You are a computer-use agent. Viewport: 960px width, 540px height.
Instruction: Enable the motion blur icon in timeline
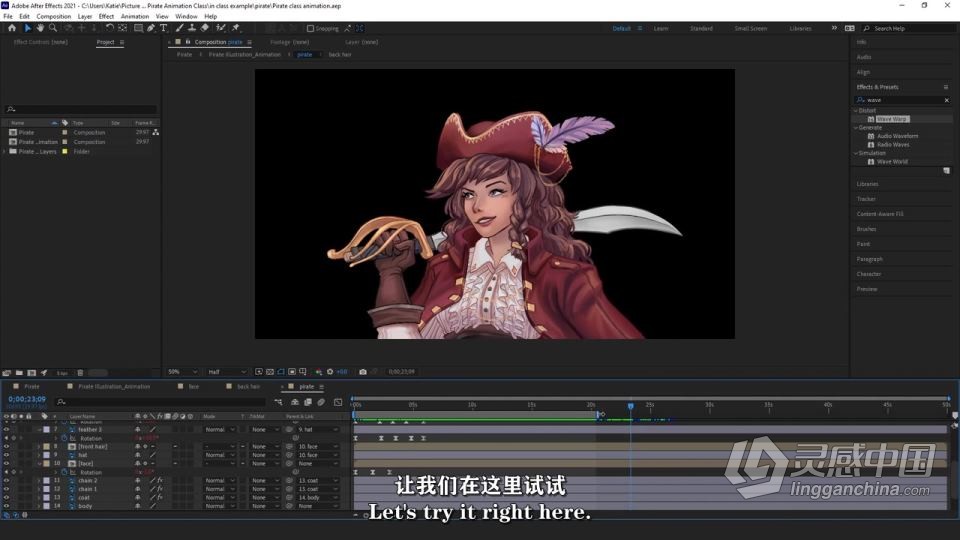(x=321, y=402)
